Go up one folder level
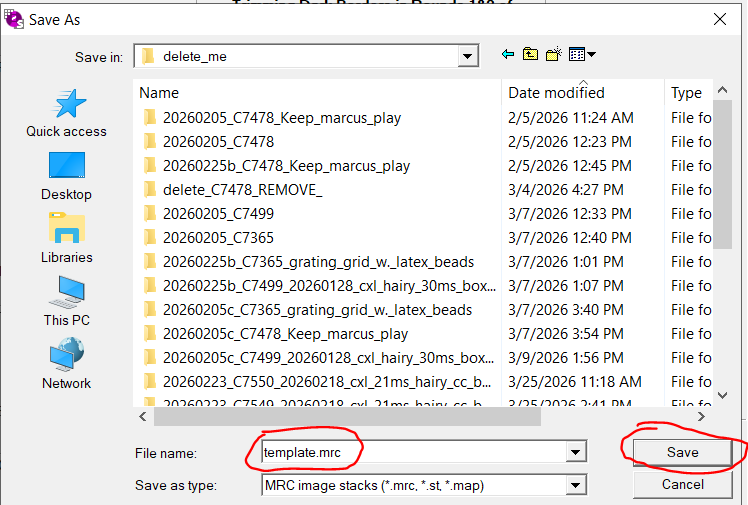 (x=530, y=54)
